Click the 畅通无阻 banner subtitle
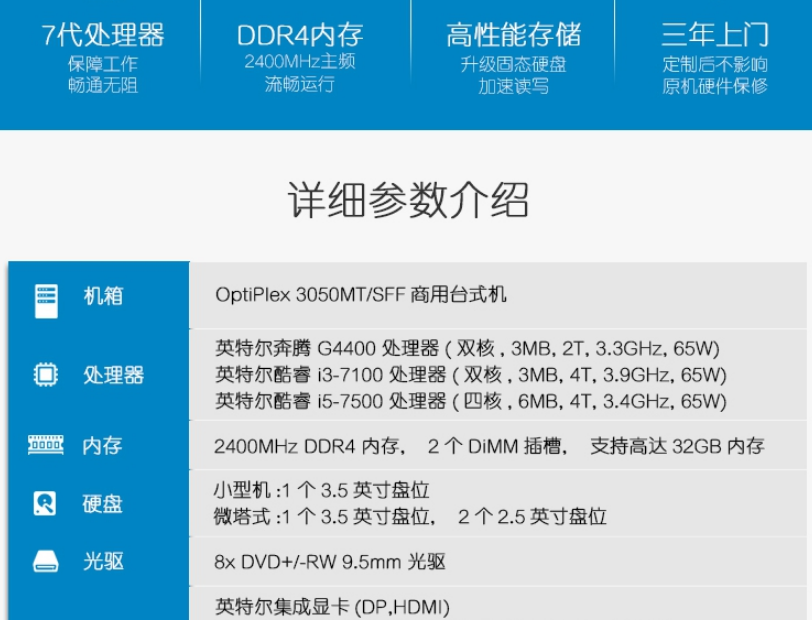This screenshot has width=812, height=620. click(x=103, y=85)
